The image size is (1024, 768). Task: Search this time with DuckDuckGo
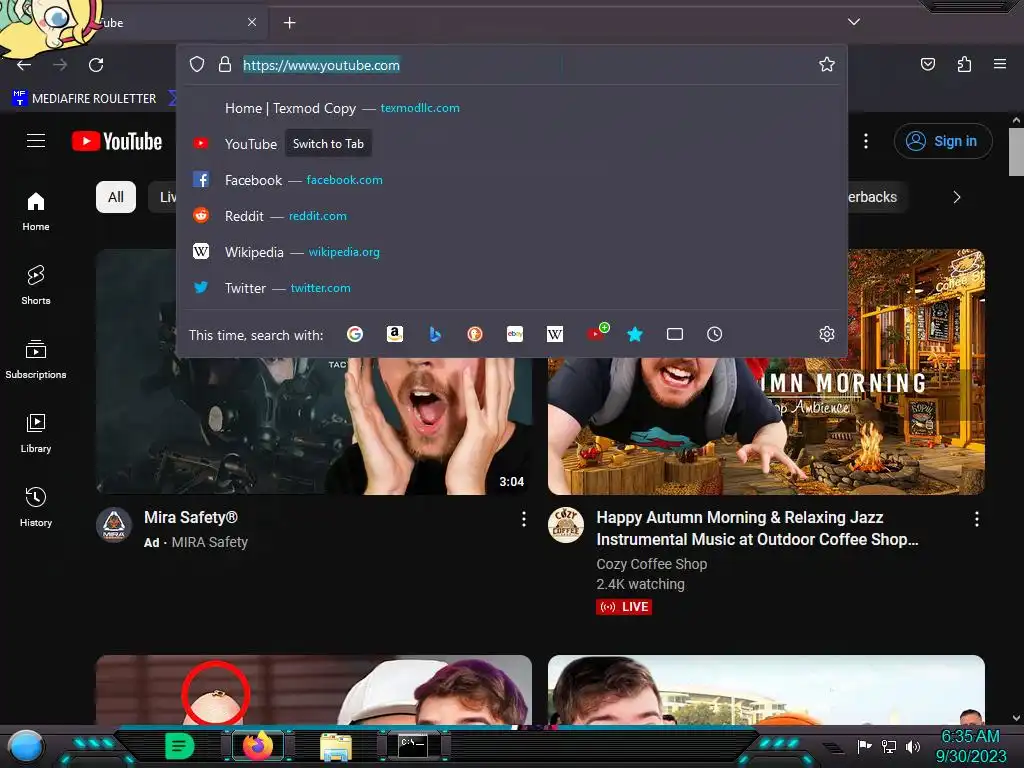tap(475, 334)
